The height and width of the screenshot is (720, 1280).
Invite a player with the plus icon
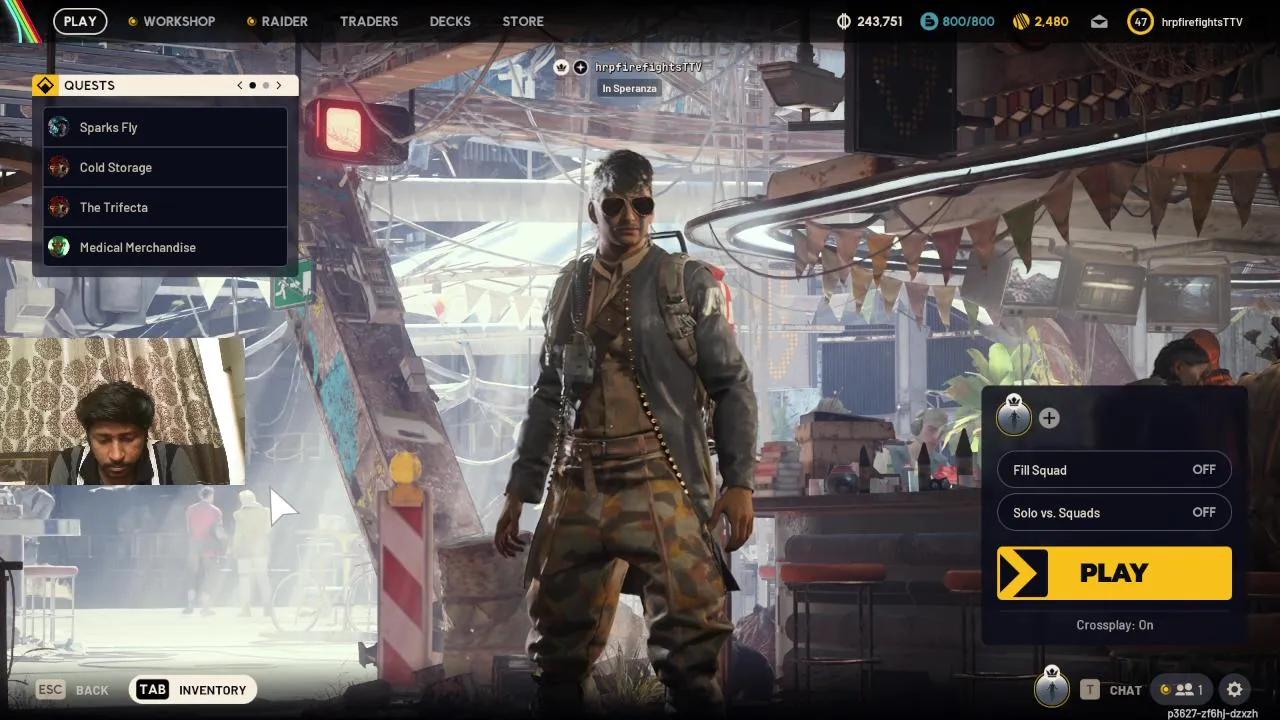tap(1049, 418)
